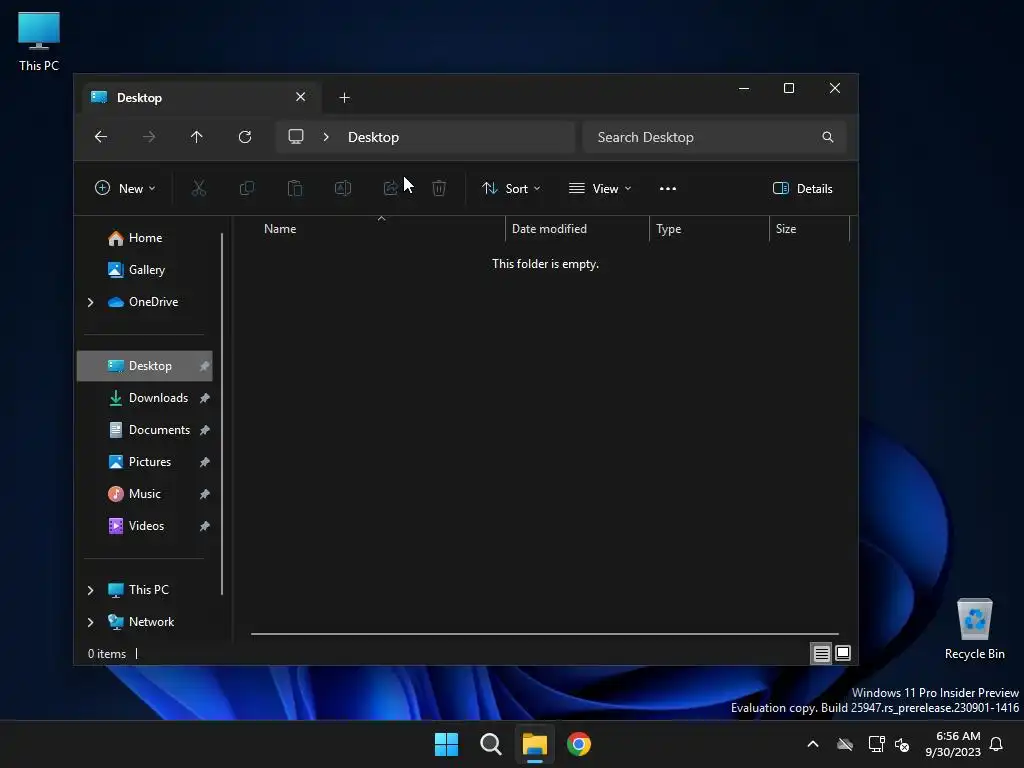Click the Cut scissors icon in toolbar
1024x768 pixels.
click(199, 189)
